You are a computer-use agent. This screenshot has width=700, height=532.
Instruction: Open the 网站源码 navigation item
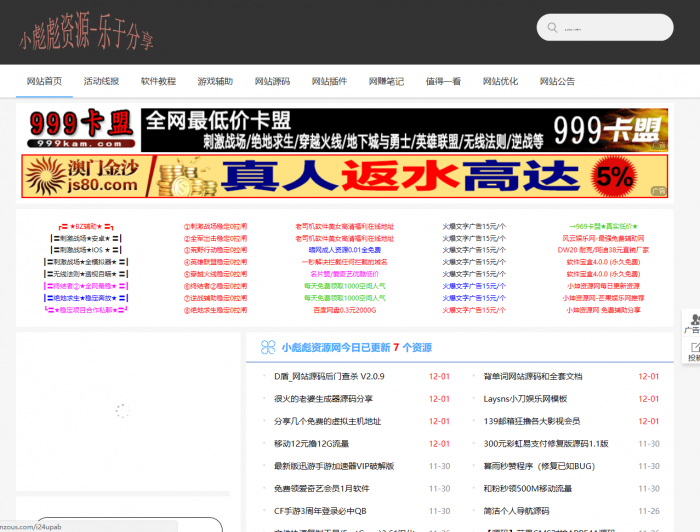pyautogui.click(x=272, y=81)
